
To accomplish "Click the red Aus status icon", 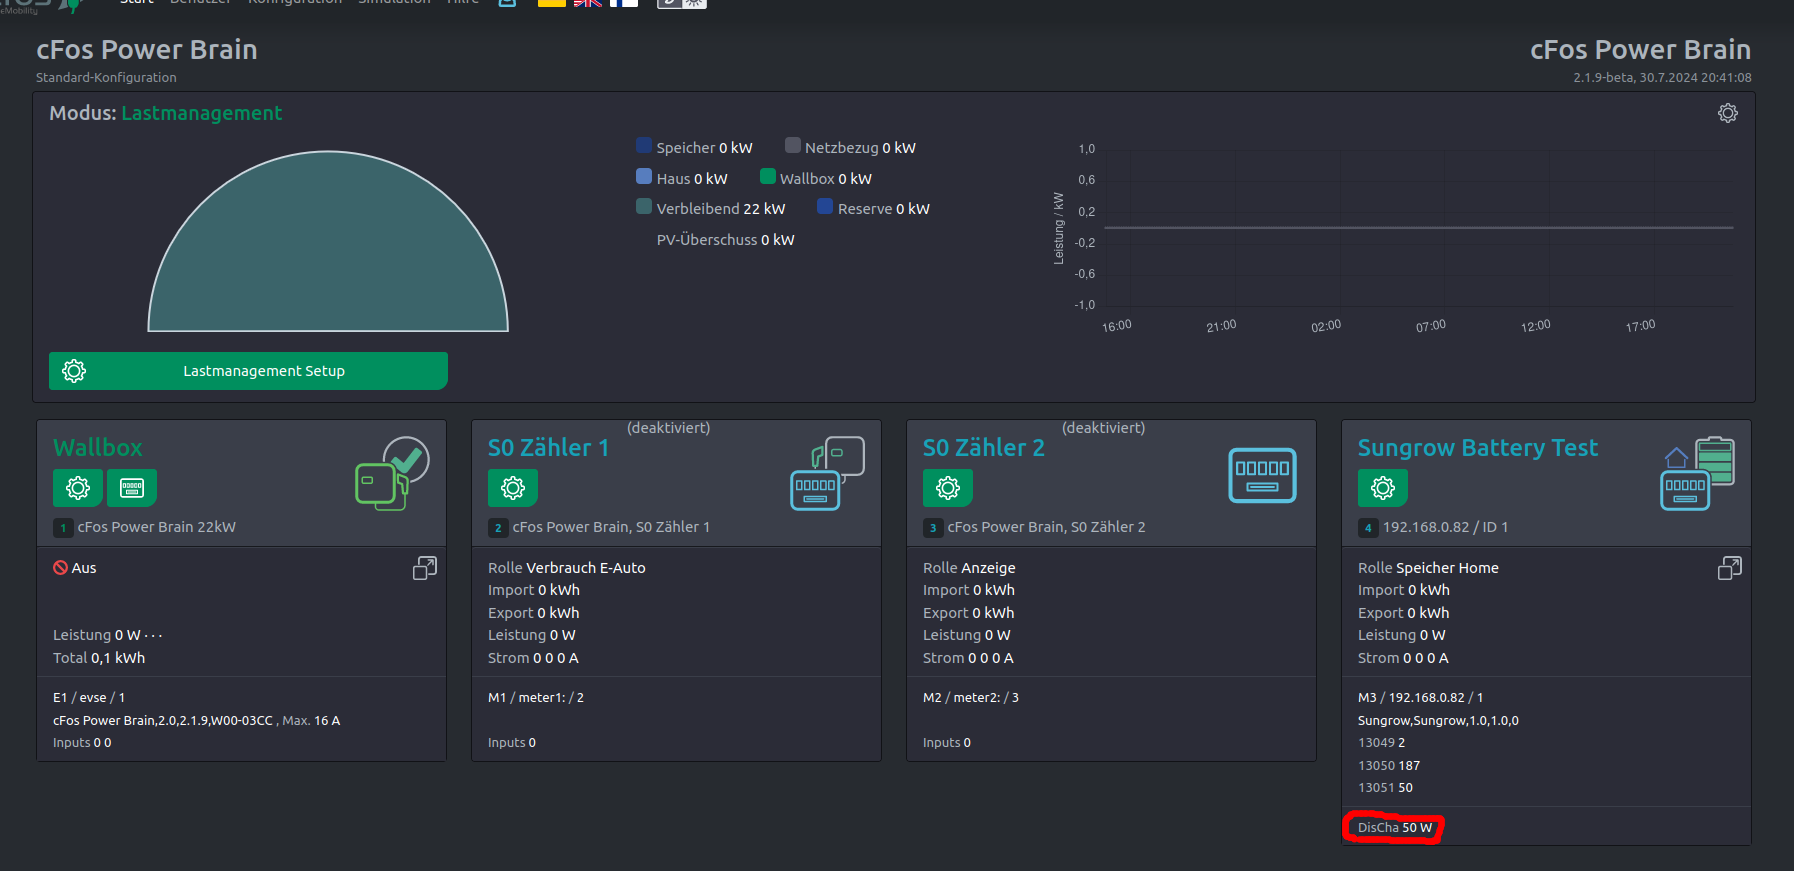I will point(60,568).
